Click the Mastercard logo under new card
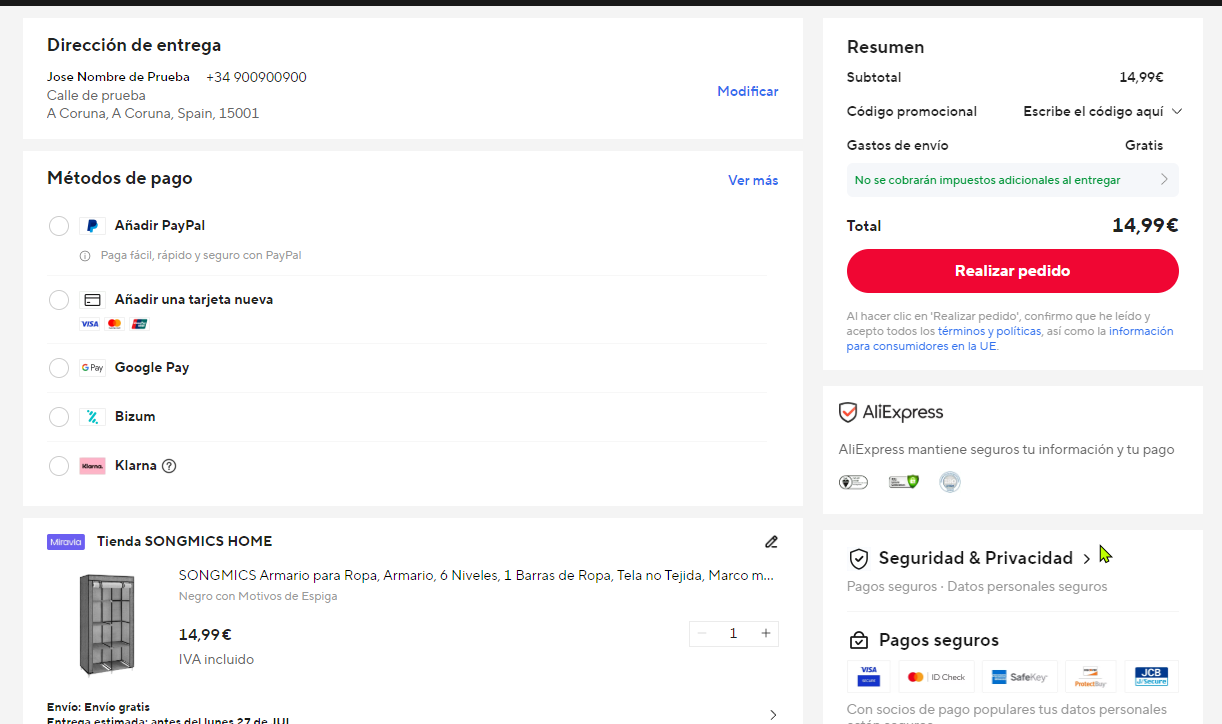The width and height of the screenshot is (1222, 724). [114, 324]
